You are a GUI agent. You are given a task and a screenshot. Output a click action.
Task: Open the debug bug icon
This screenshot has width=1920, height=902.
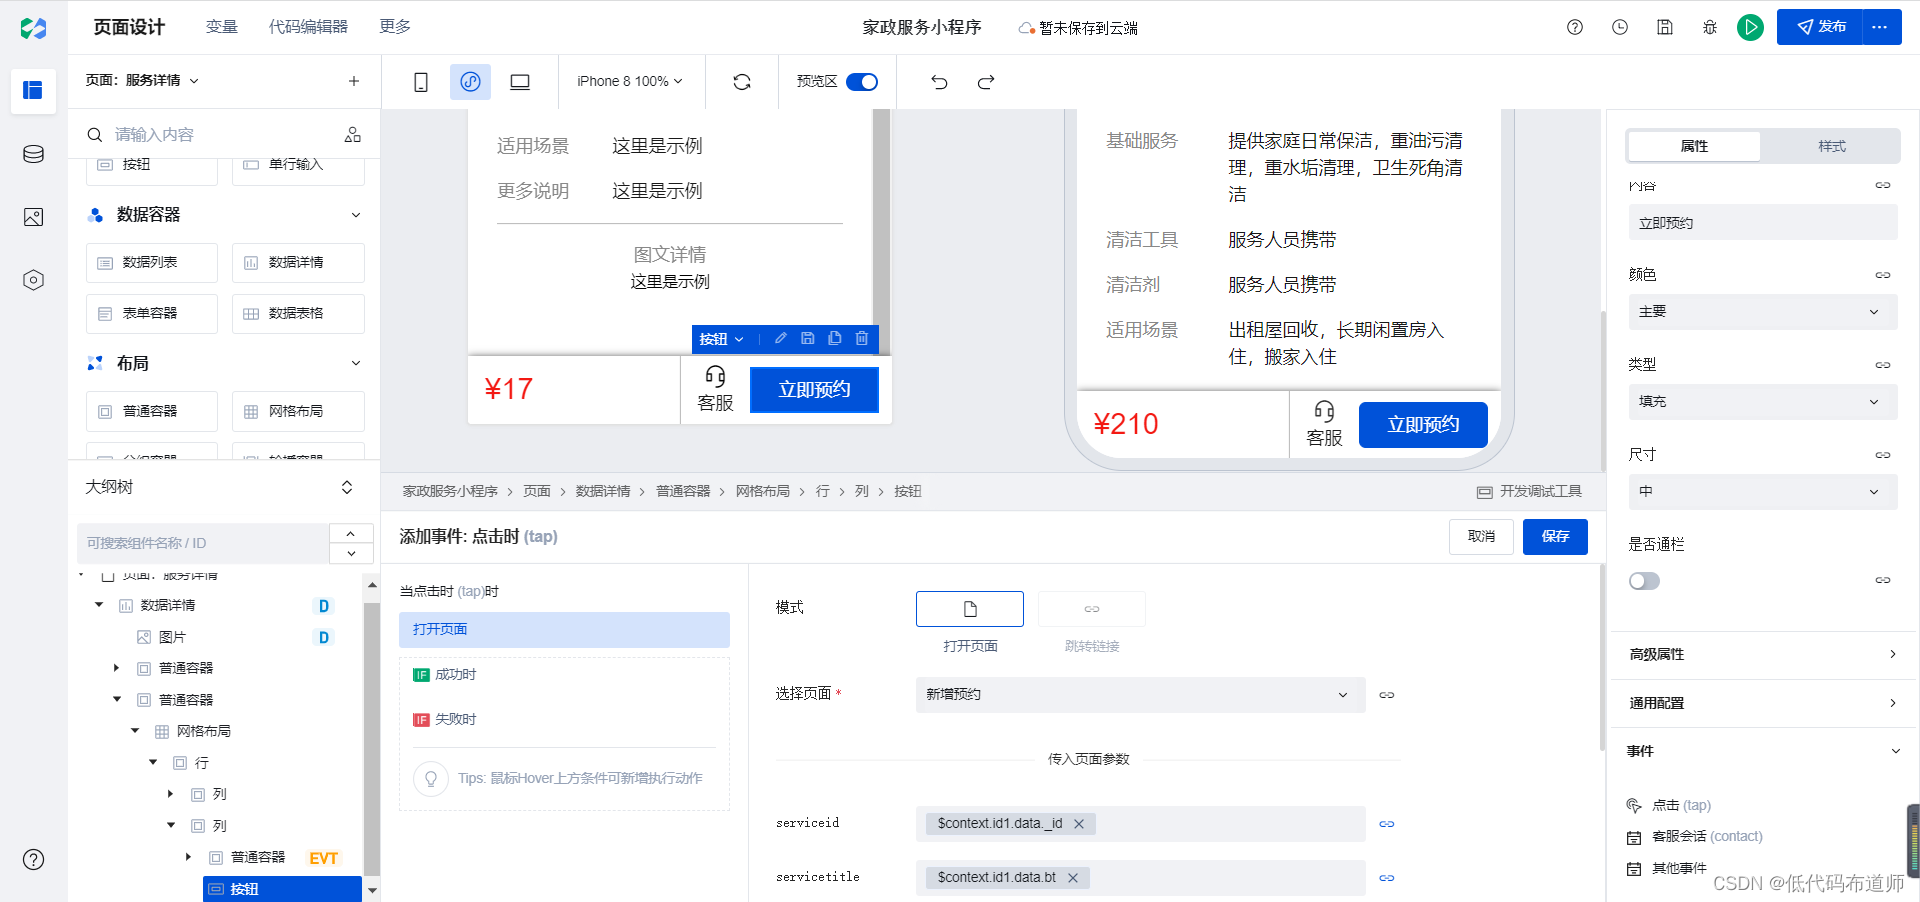pos(1710,27)
